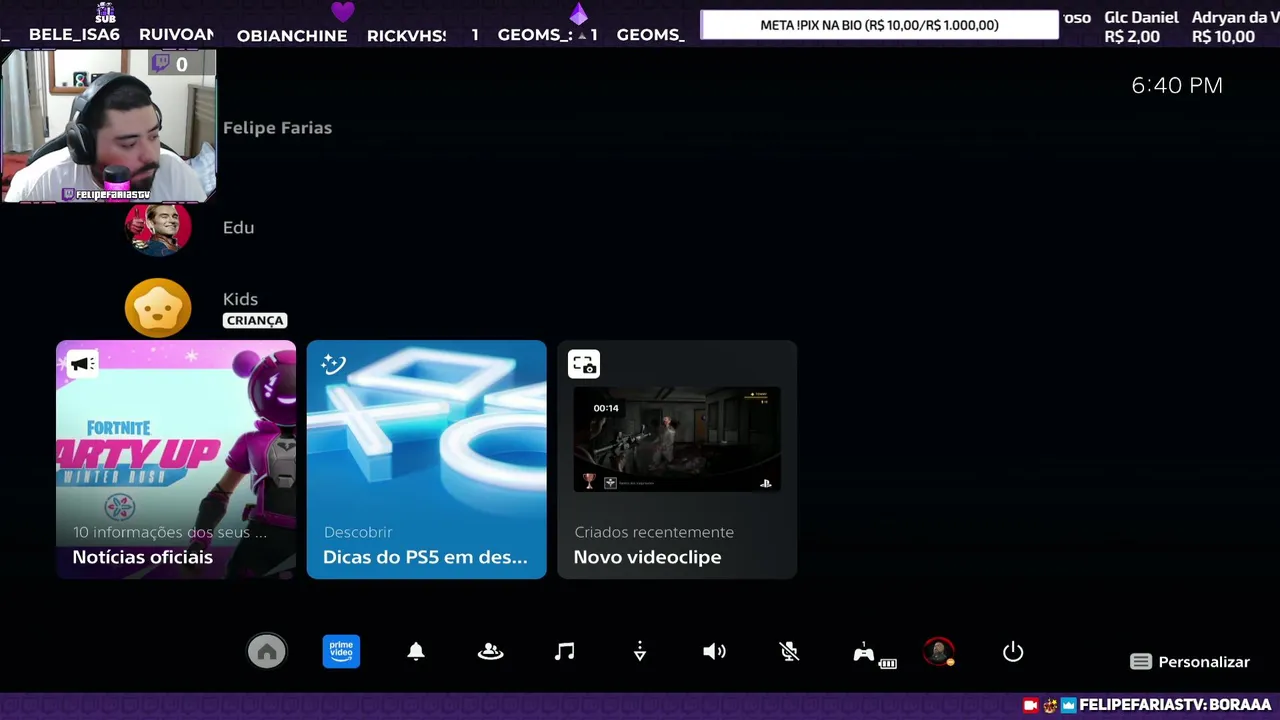This screenshot has height=720, width=1280.
Task: Toggle the microphone mute icon
Action: [789, 652]
